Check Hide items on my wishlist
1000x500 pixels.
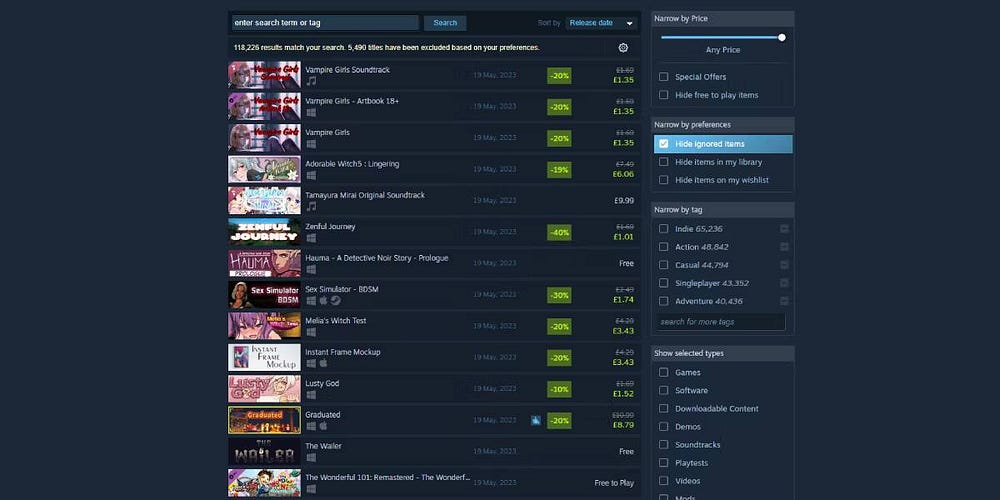click(x=664, y=180)
